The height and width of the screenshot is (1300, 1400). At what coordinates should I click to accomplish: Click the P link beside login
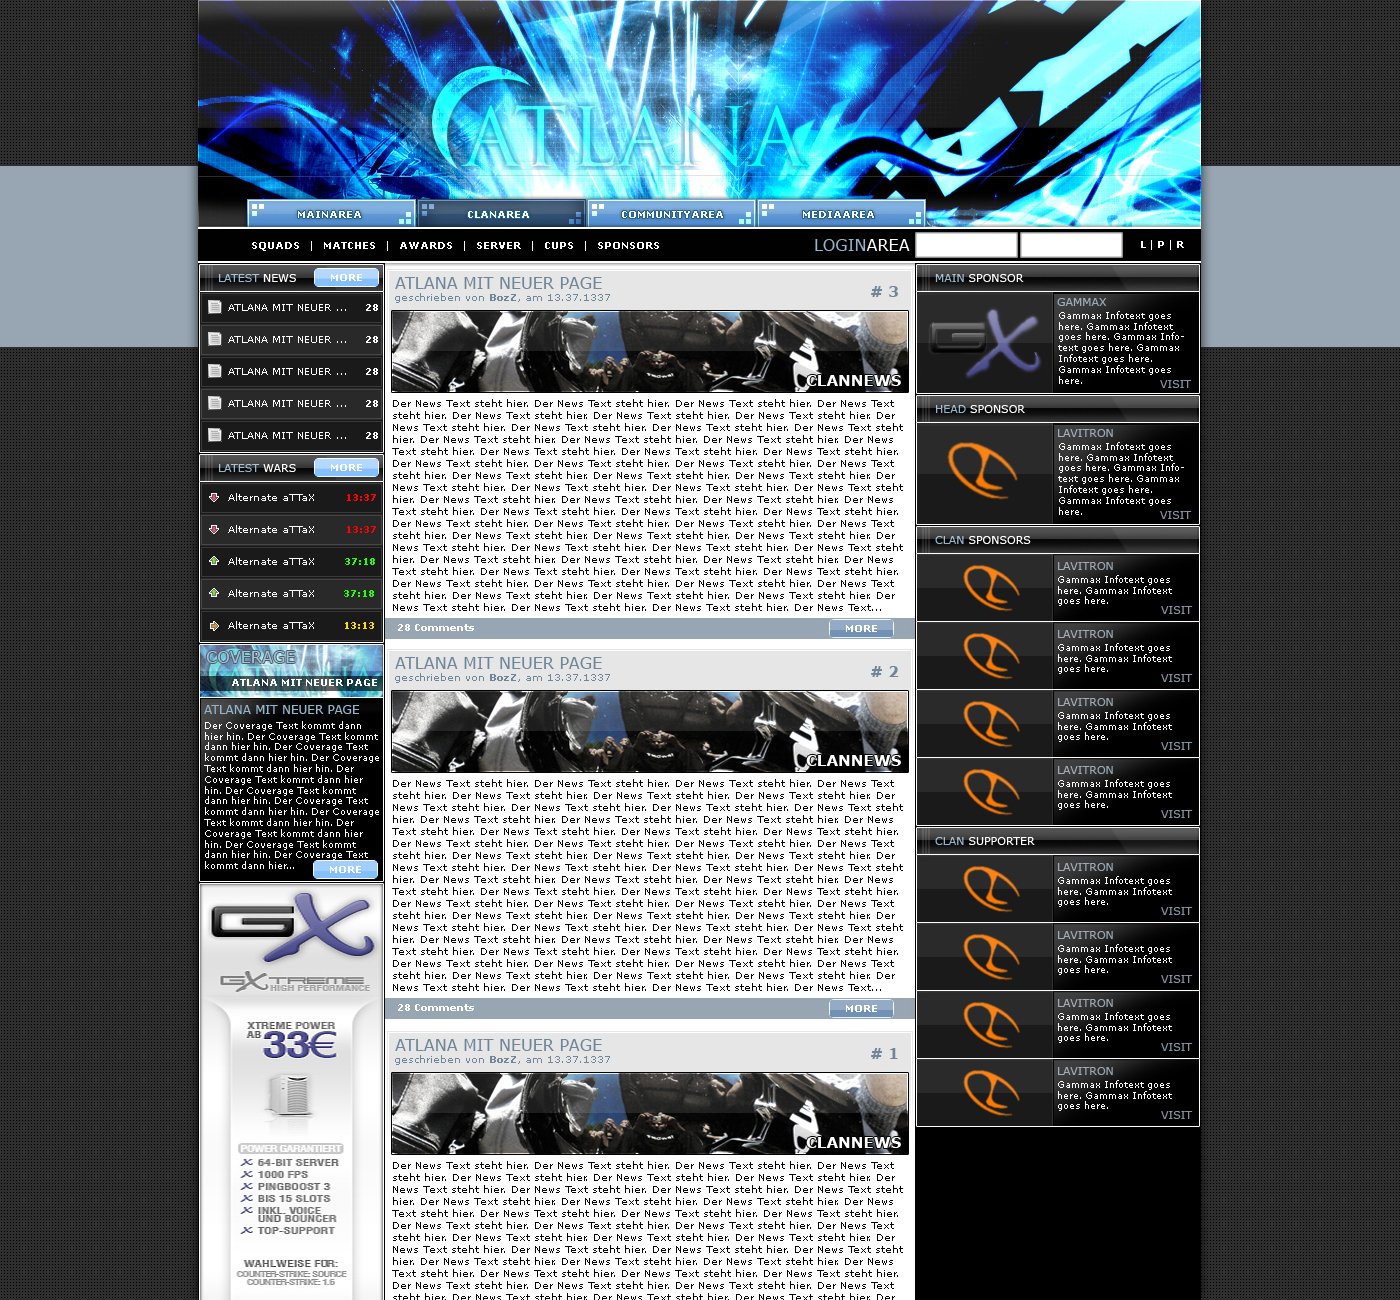pyautogui.click(x=1161, y=244)
